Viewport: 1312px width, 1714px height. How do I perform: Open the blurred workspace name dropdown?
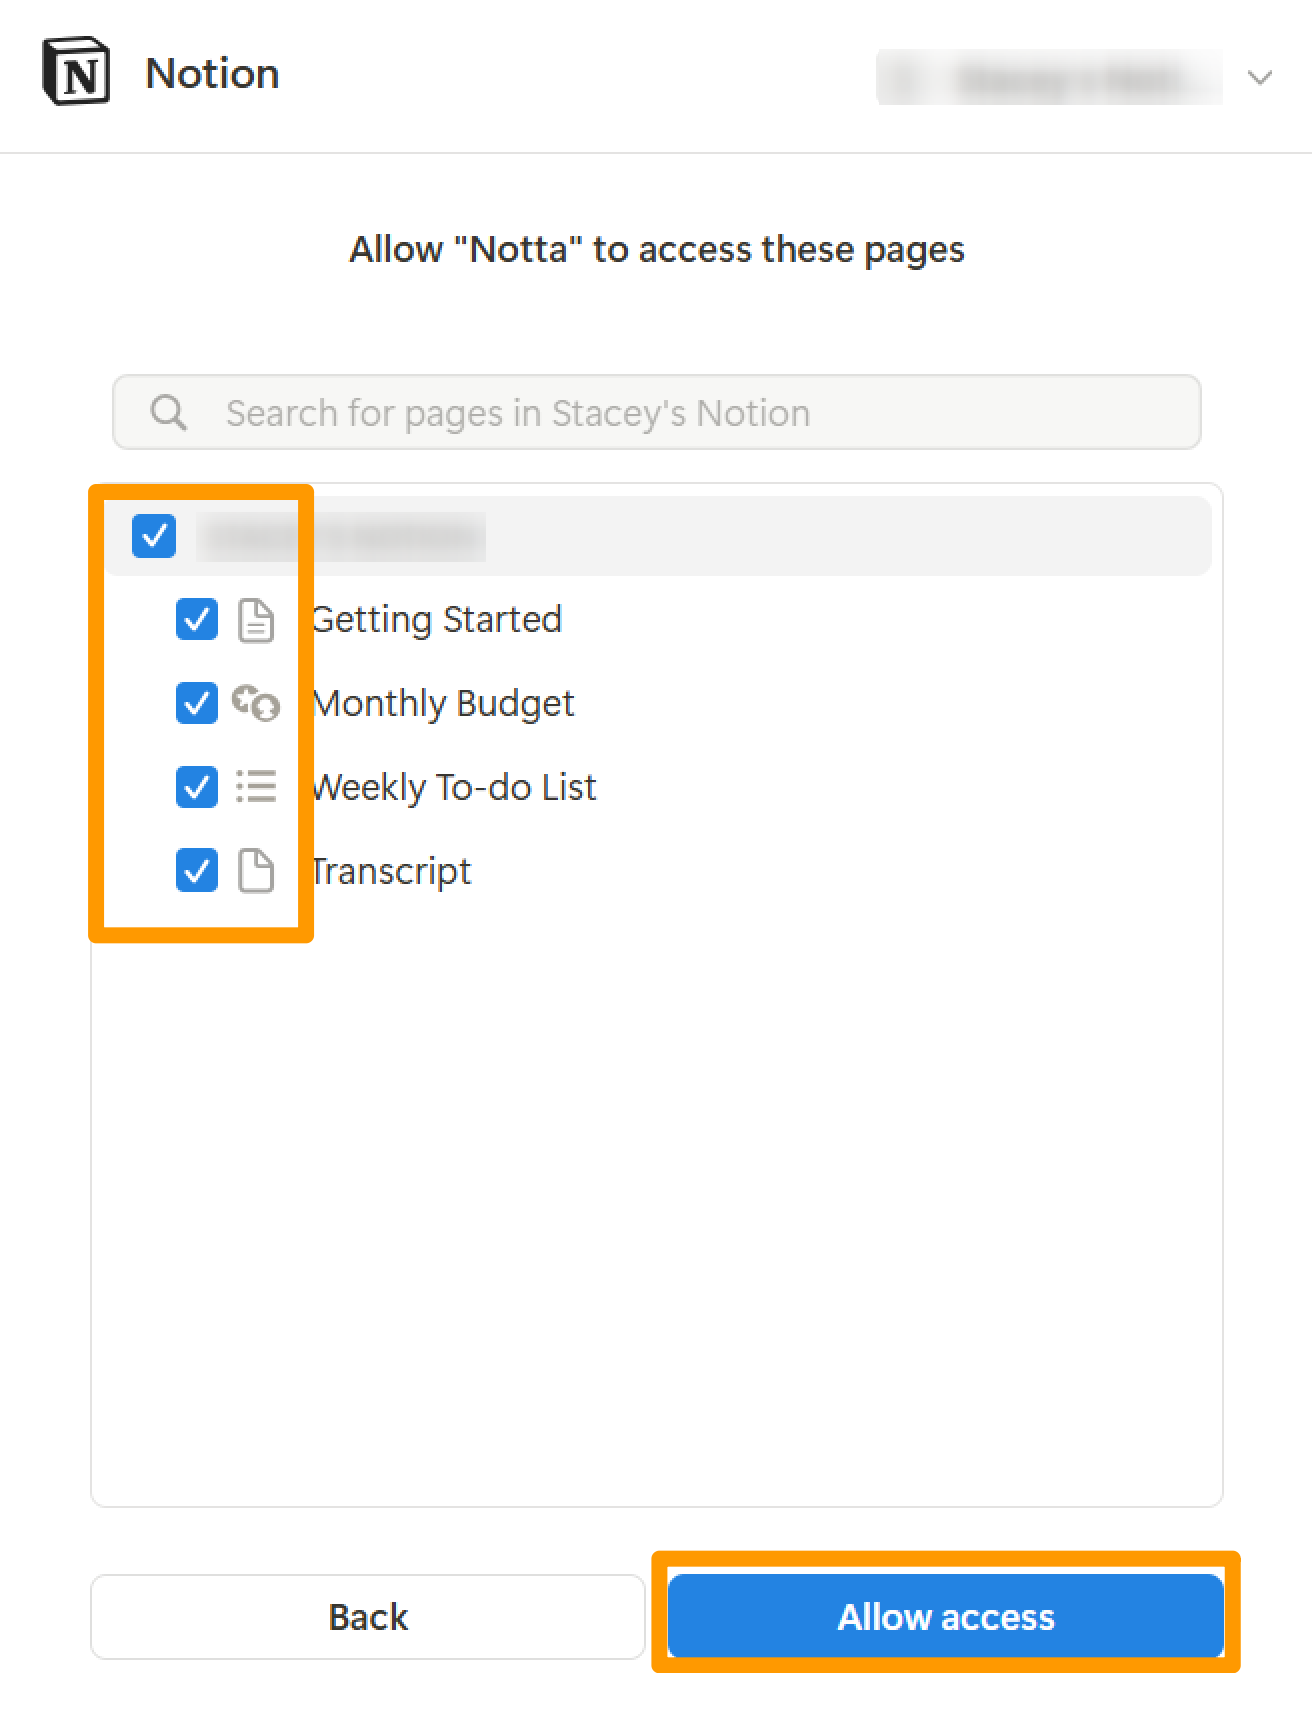1049,77
